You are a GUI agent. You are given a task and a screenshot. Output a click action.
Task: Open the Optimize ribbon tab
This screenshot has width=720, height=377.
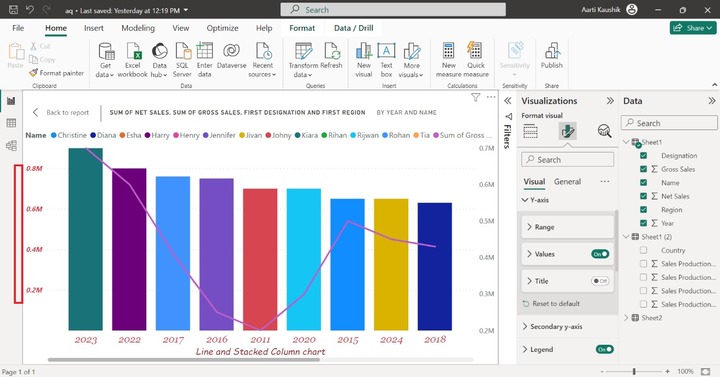222,28
